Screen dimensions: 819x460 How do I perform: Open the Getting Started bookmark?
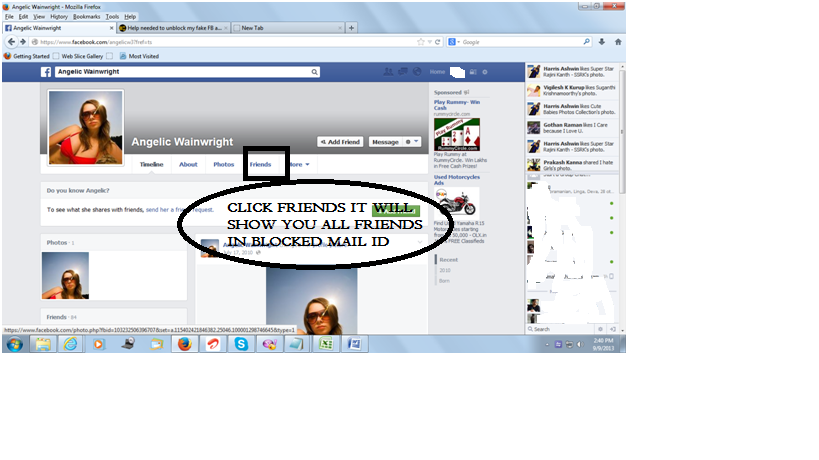27,56
